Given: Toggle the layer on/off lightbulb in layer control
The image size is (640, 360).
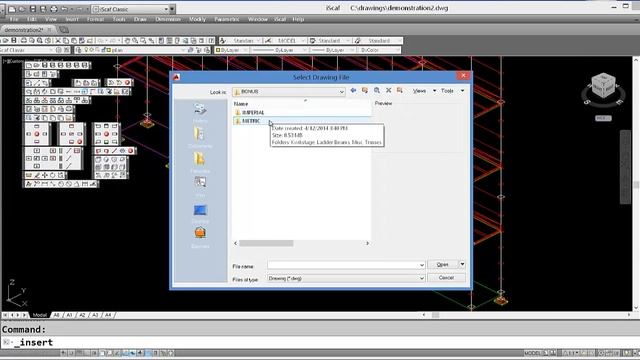Looking at the screenshot, I should [86, 50].
